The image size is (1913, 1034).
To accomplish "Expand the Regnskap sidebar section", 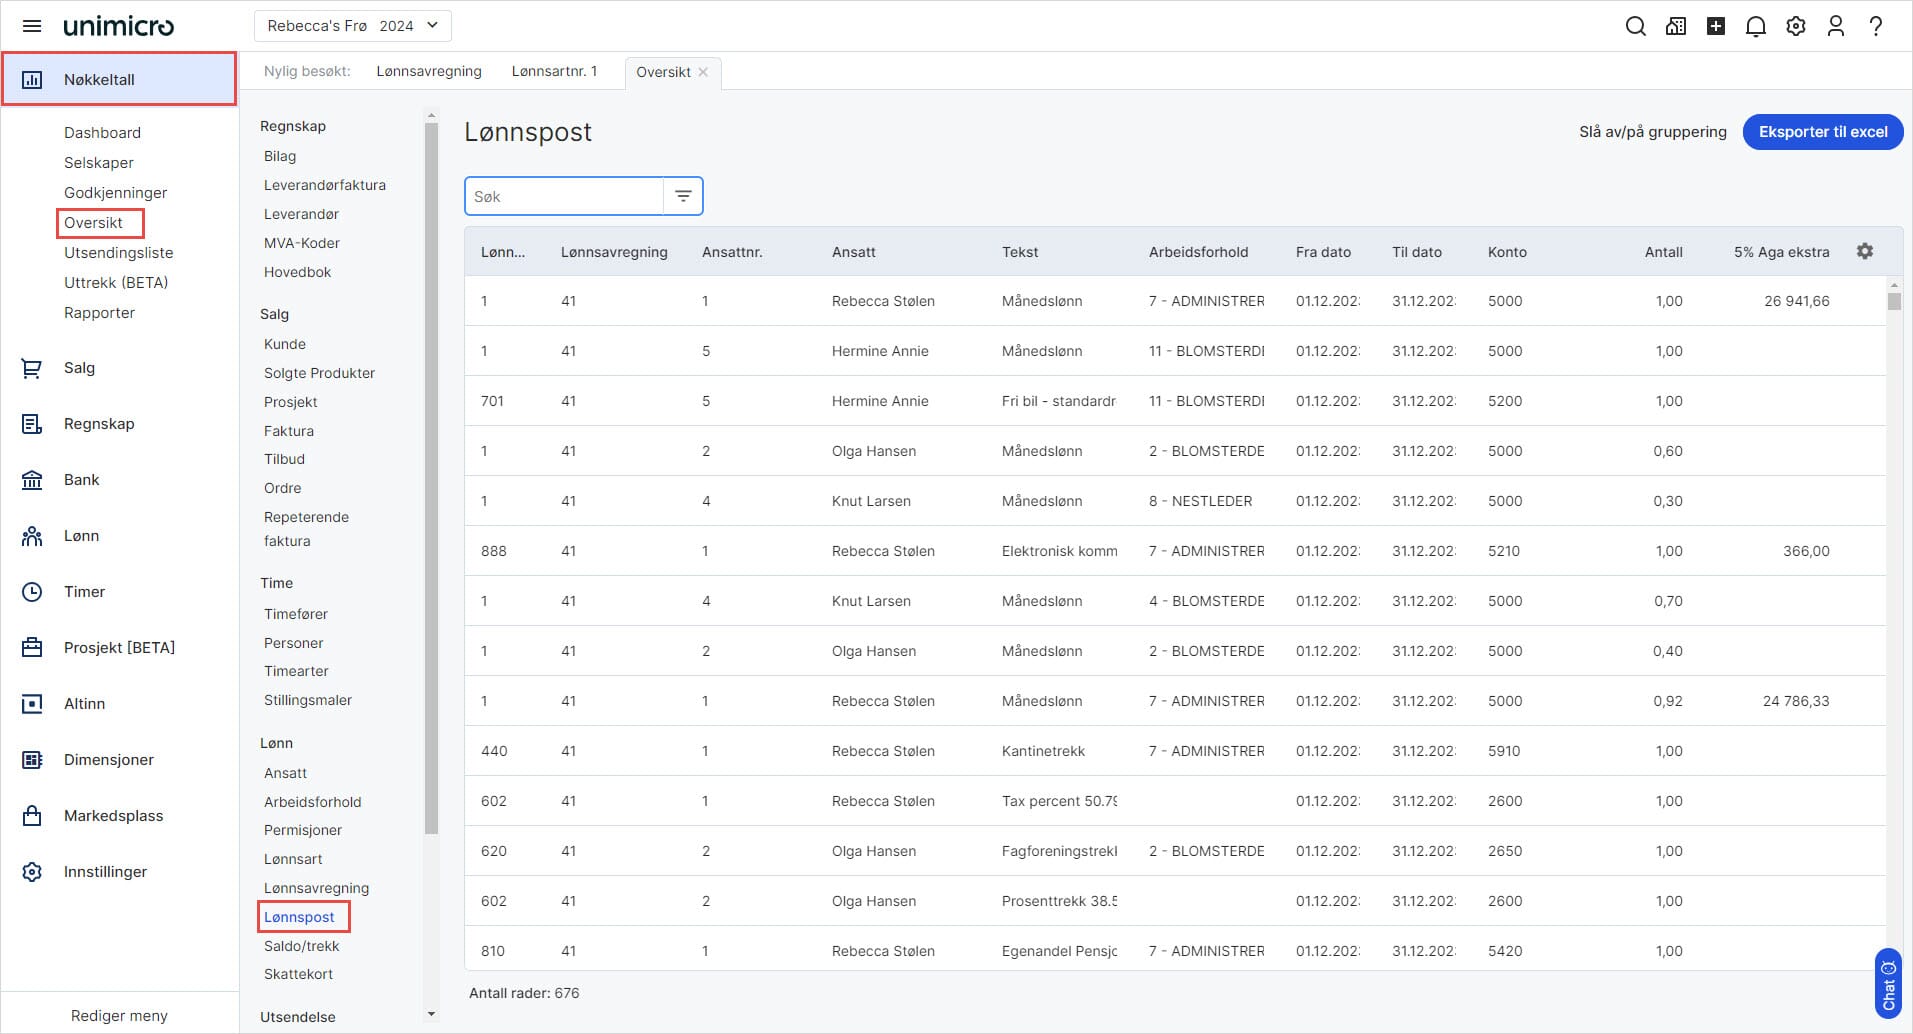I will 98,424.
